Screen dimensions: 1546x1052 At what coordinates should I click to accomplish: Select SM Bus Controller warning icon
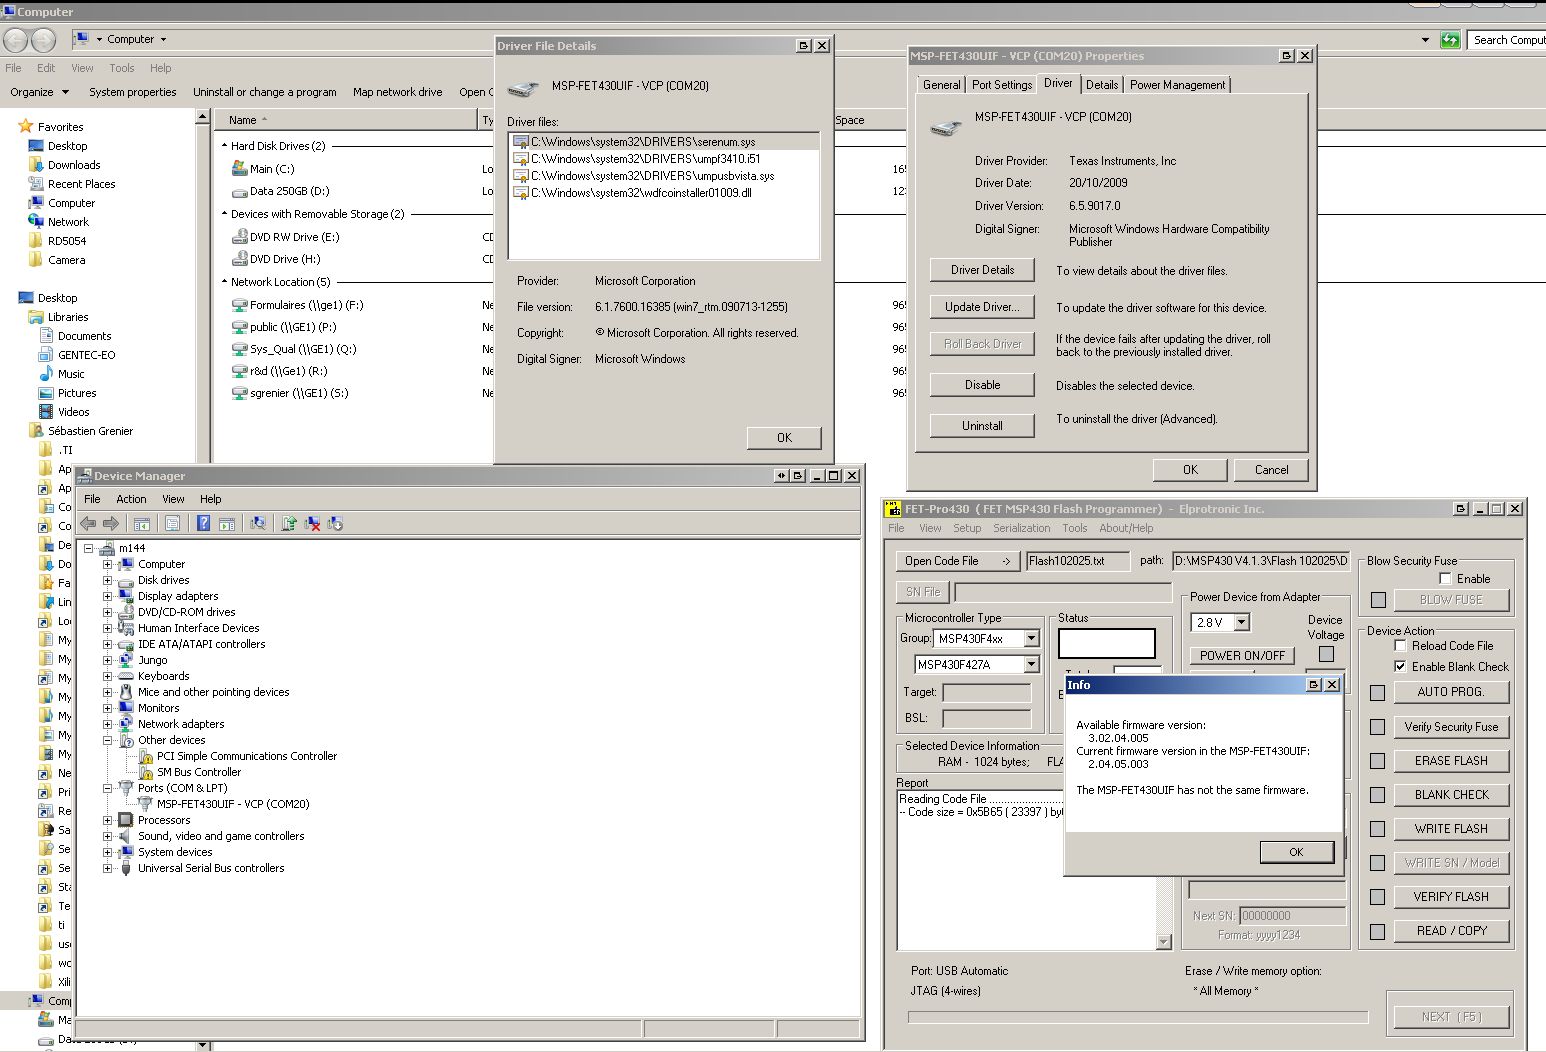pyautogui.click(x=145, y=772)
